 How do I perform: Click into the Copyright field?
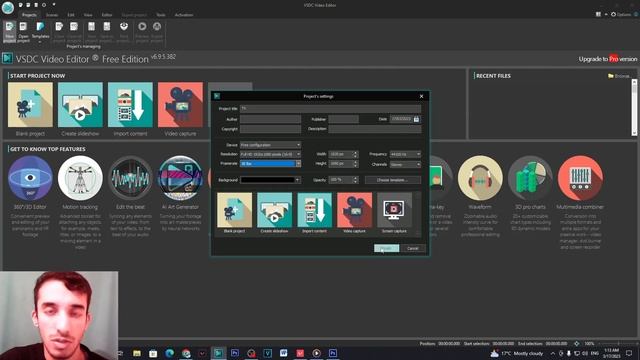tap(270, 129)
